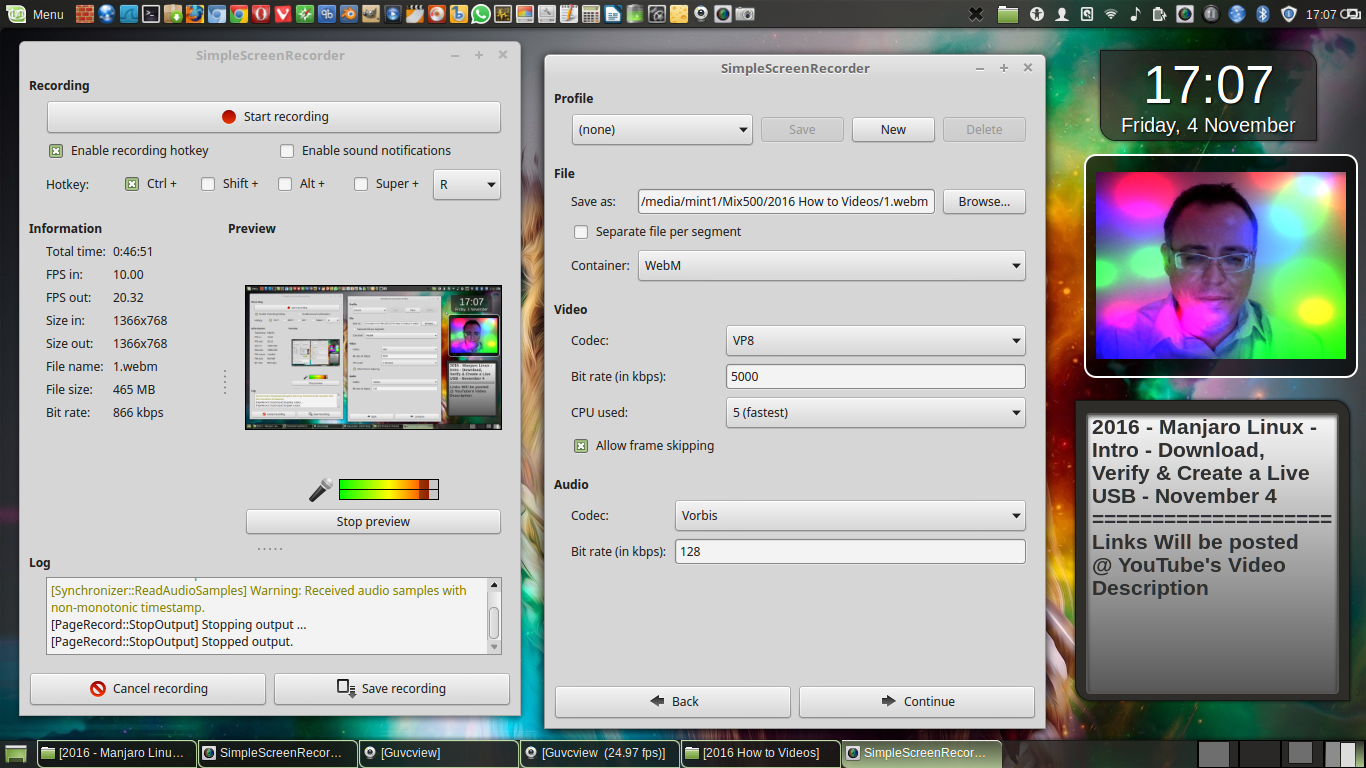Image resolution: width=1366 pixels, height=768 pixels.
Task: Open the Profile (none) dropdown
Action: point(662,129)
